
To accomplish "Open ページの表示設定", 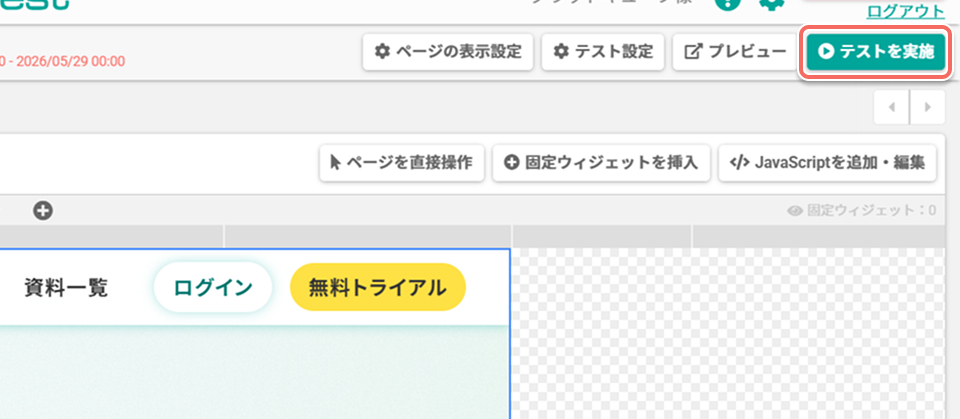I will 448,52.
